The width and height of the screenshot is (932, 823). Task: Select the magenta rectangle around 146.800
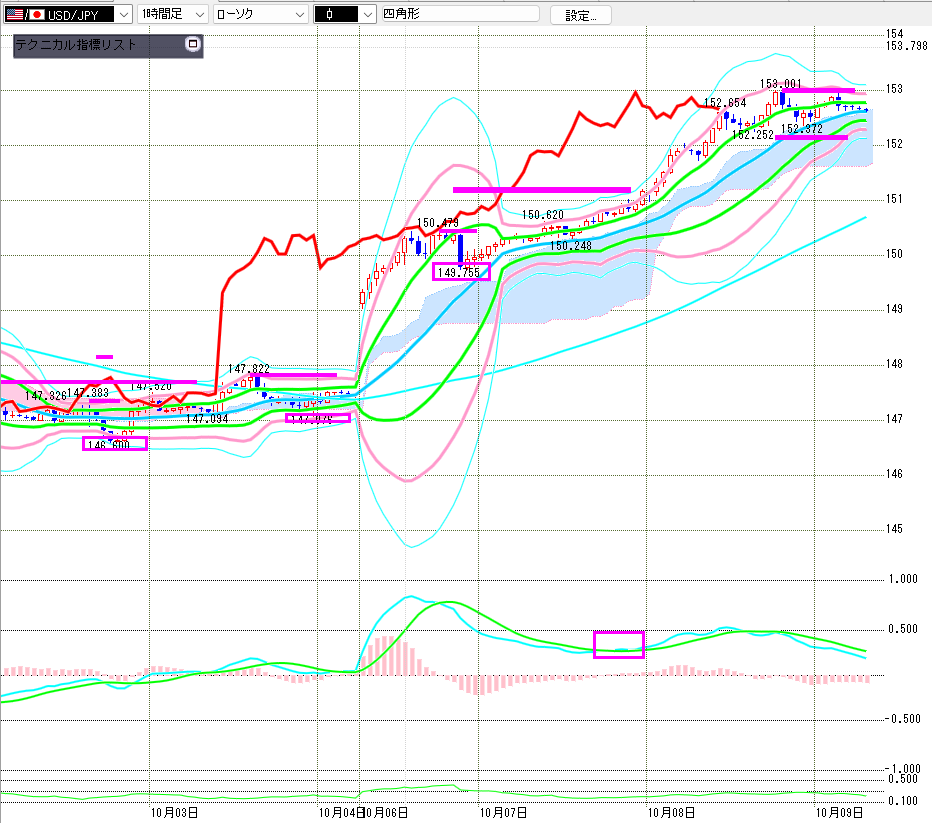(x=114, y=443)
